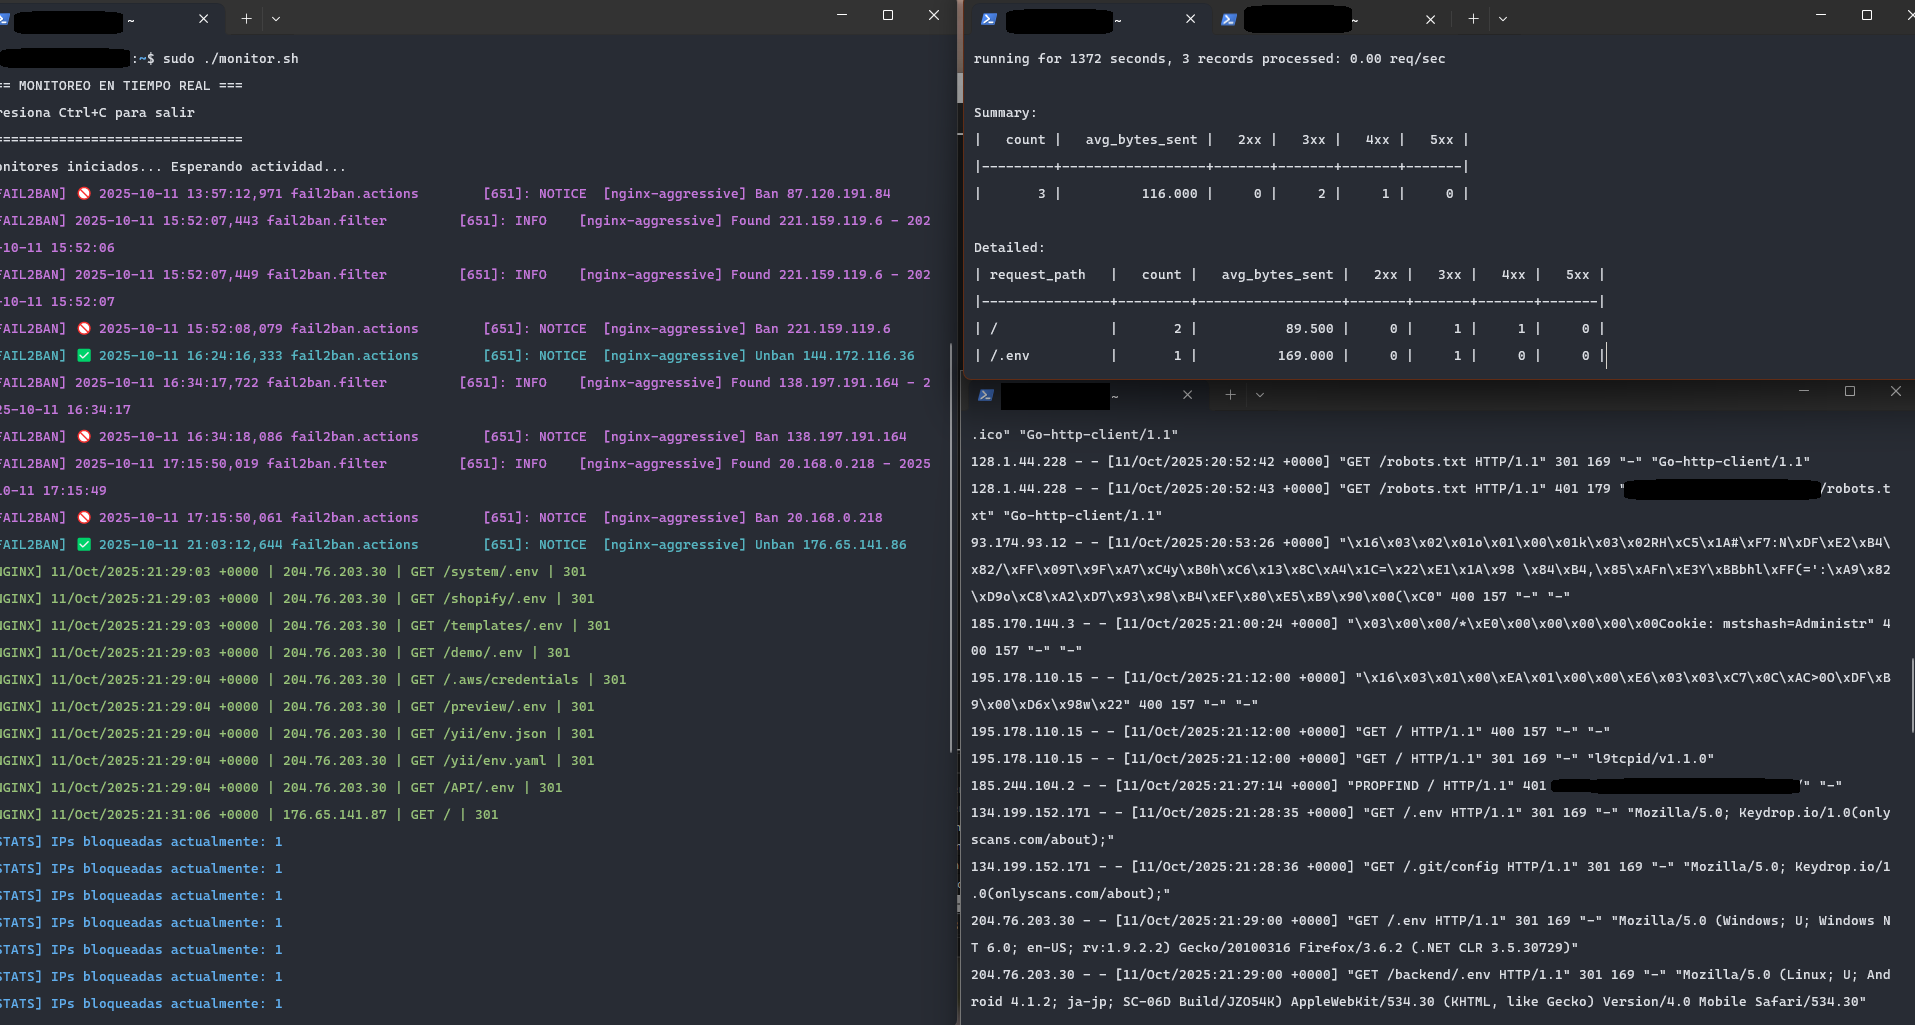This screenshot has height=1025, width=1915.
Task: Maximize the left terminal window
Action: [888, 15]
